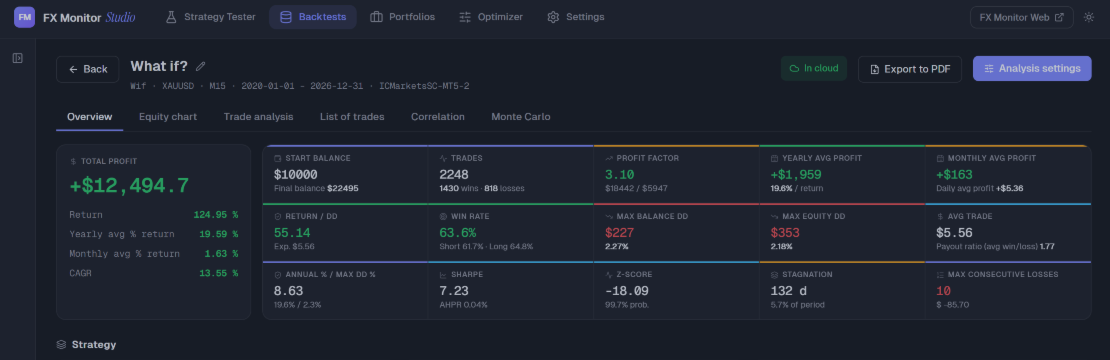Click the -18.09 Z-Score value
The height and width of the screenshot is (360, 1110).
tap(626, 291)
